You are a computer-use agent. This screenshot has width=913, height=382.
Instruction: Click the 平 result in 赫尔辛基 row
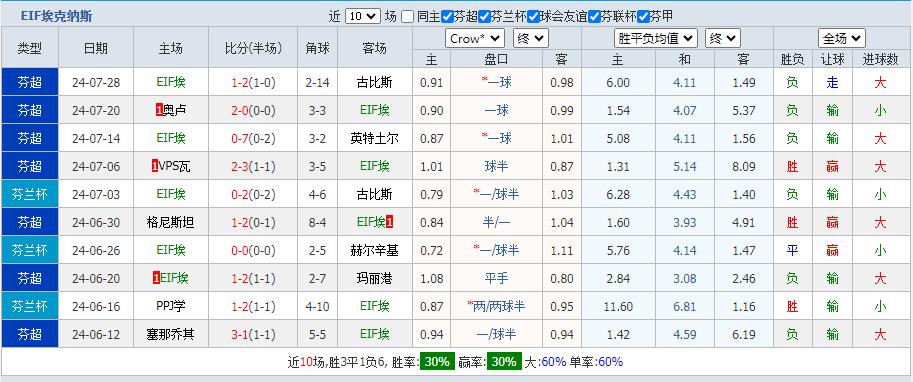792,250
